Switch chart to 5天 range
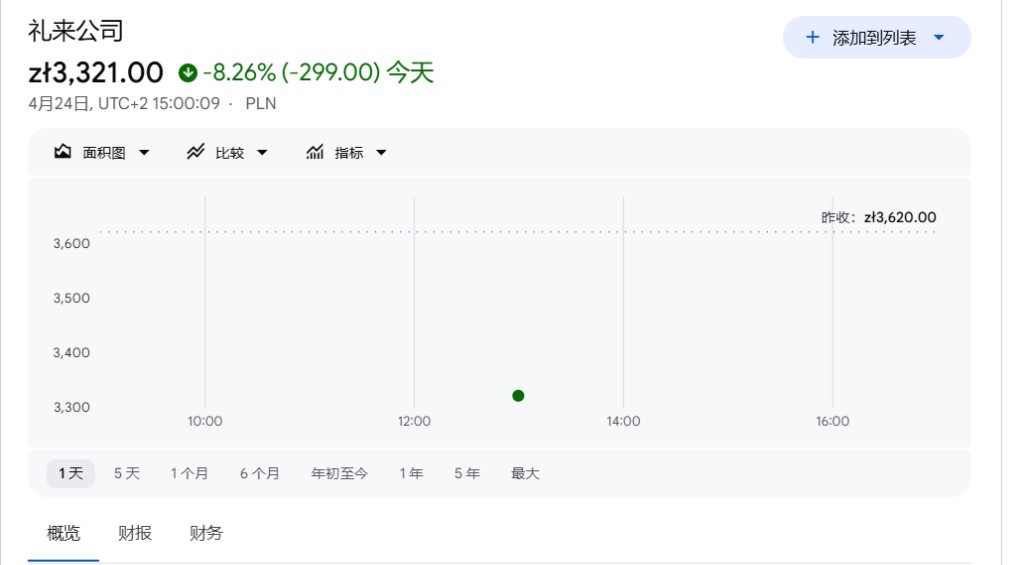Screen dimensions: 1024x565 tap(127, 473)
